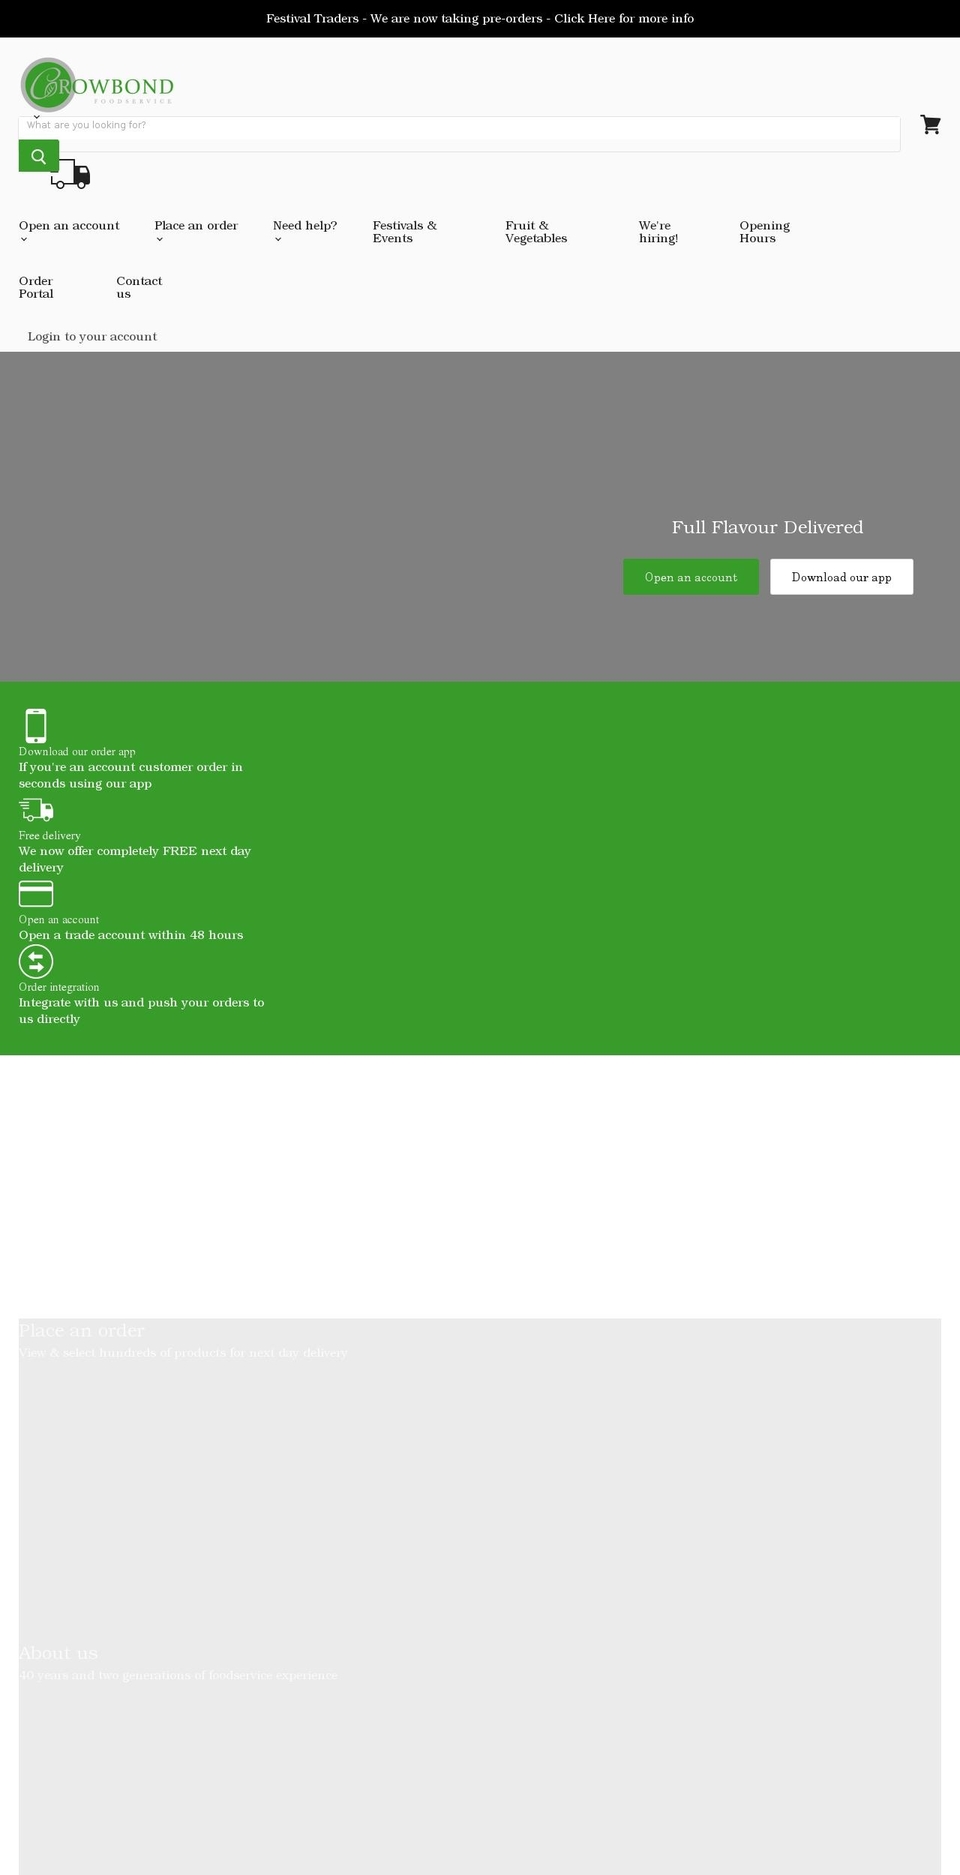960x1875 pixels.
Task: Open Order Portal menu item
Action: point(36,287)
